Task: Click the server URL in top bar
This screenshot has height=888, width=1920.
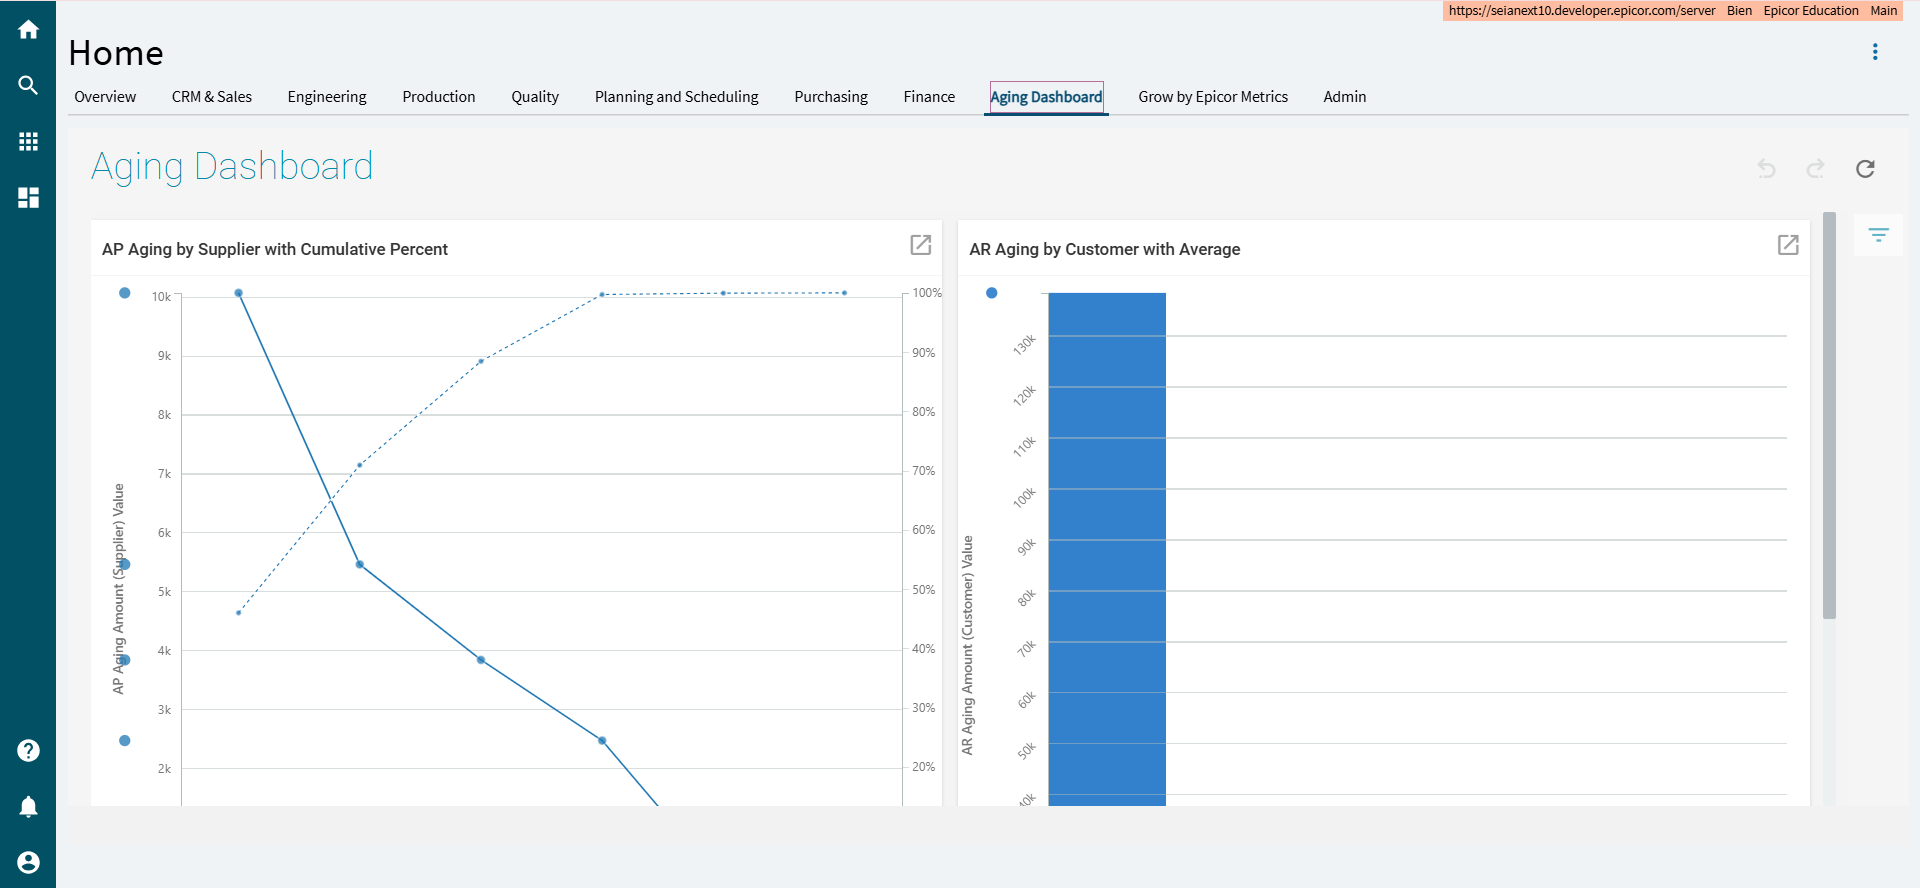Action: coord(1581,11)
